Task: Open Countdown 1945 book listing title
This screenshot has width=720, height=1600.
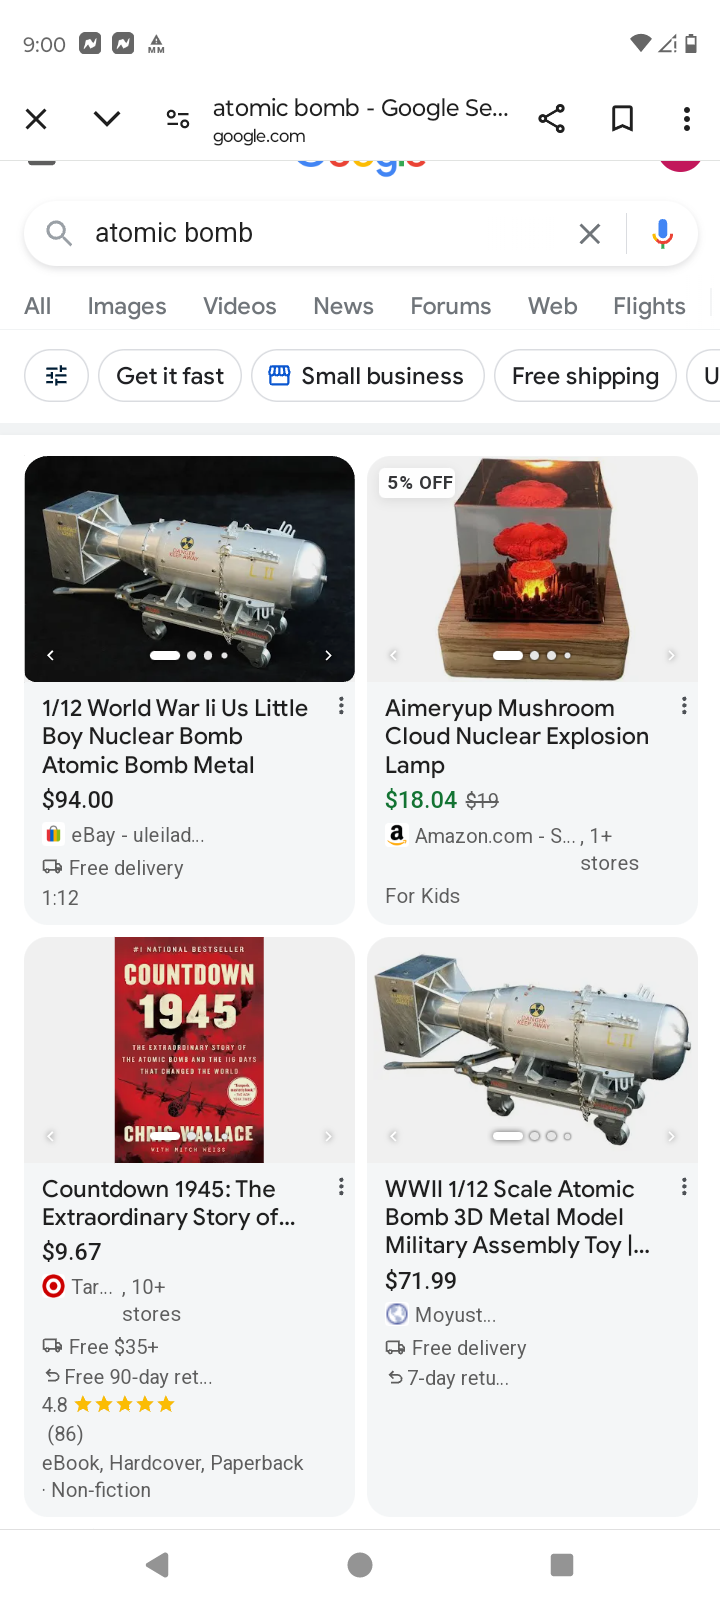Action: tap(168, 1203)
